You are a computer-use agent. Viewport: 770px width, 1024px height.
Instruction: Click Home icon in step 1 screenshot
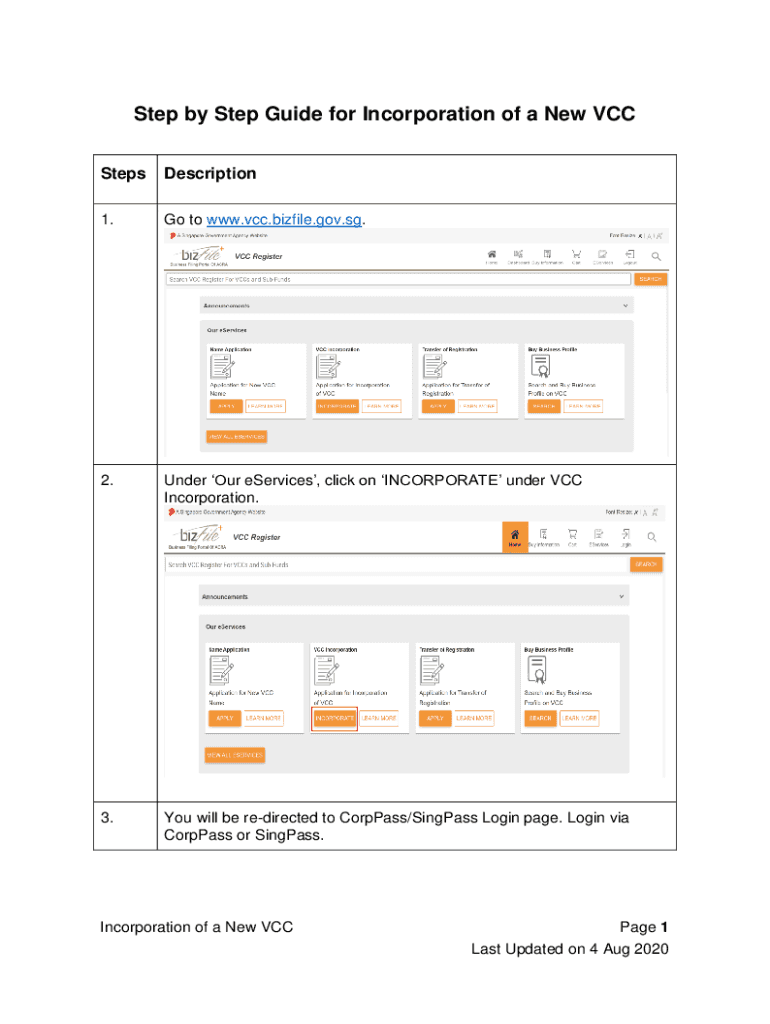[x=492, y=256]
